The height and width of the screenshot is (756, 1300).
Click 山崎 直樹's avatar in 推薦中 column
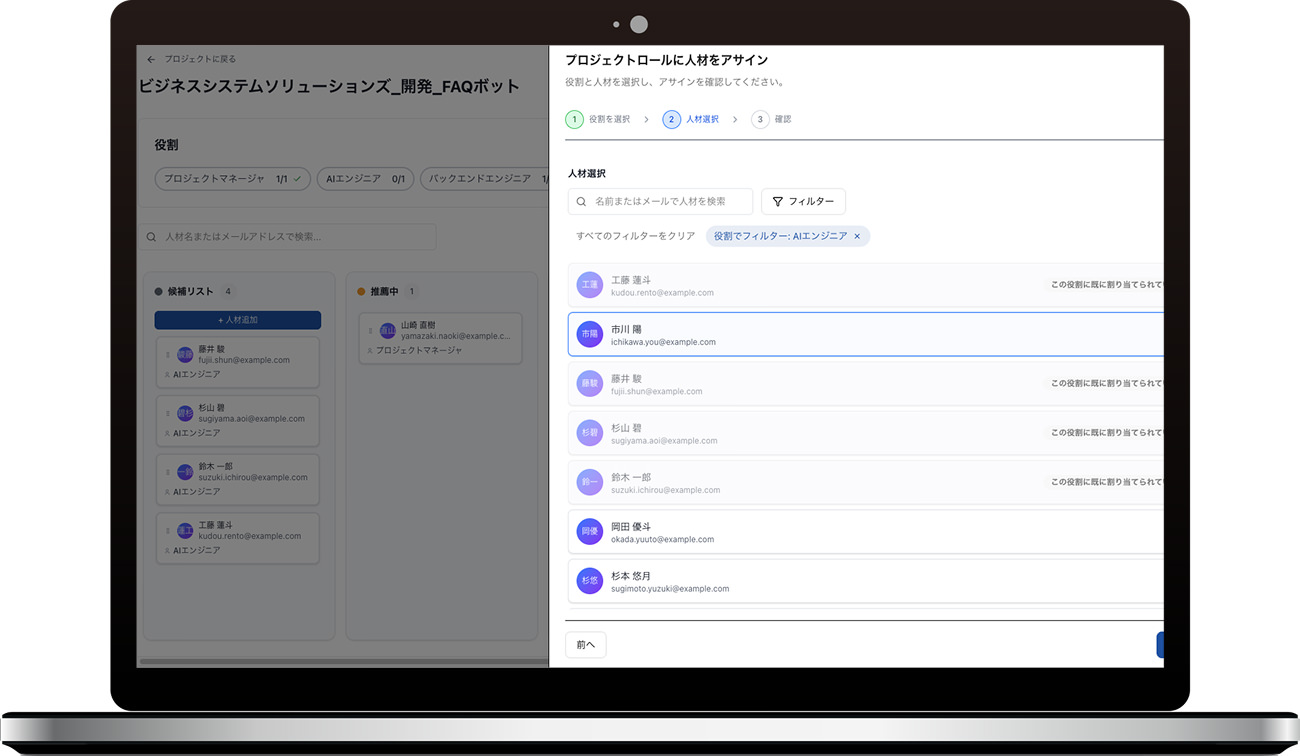[387, 331]
